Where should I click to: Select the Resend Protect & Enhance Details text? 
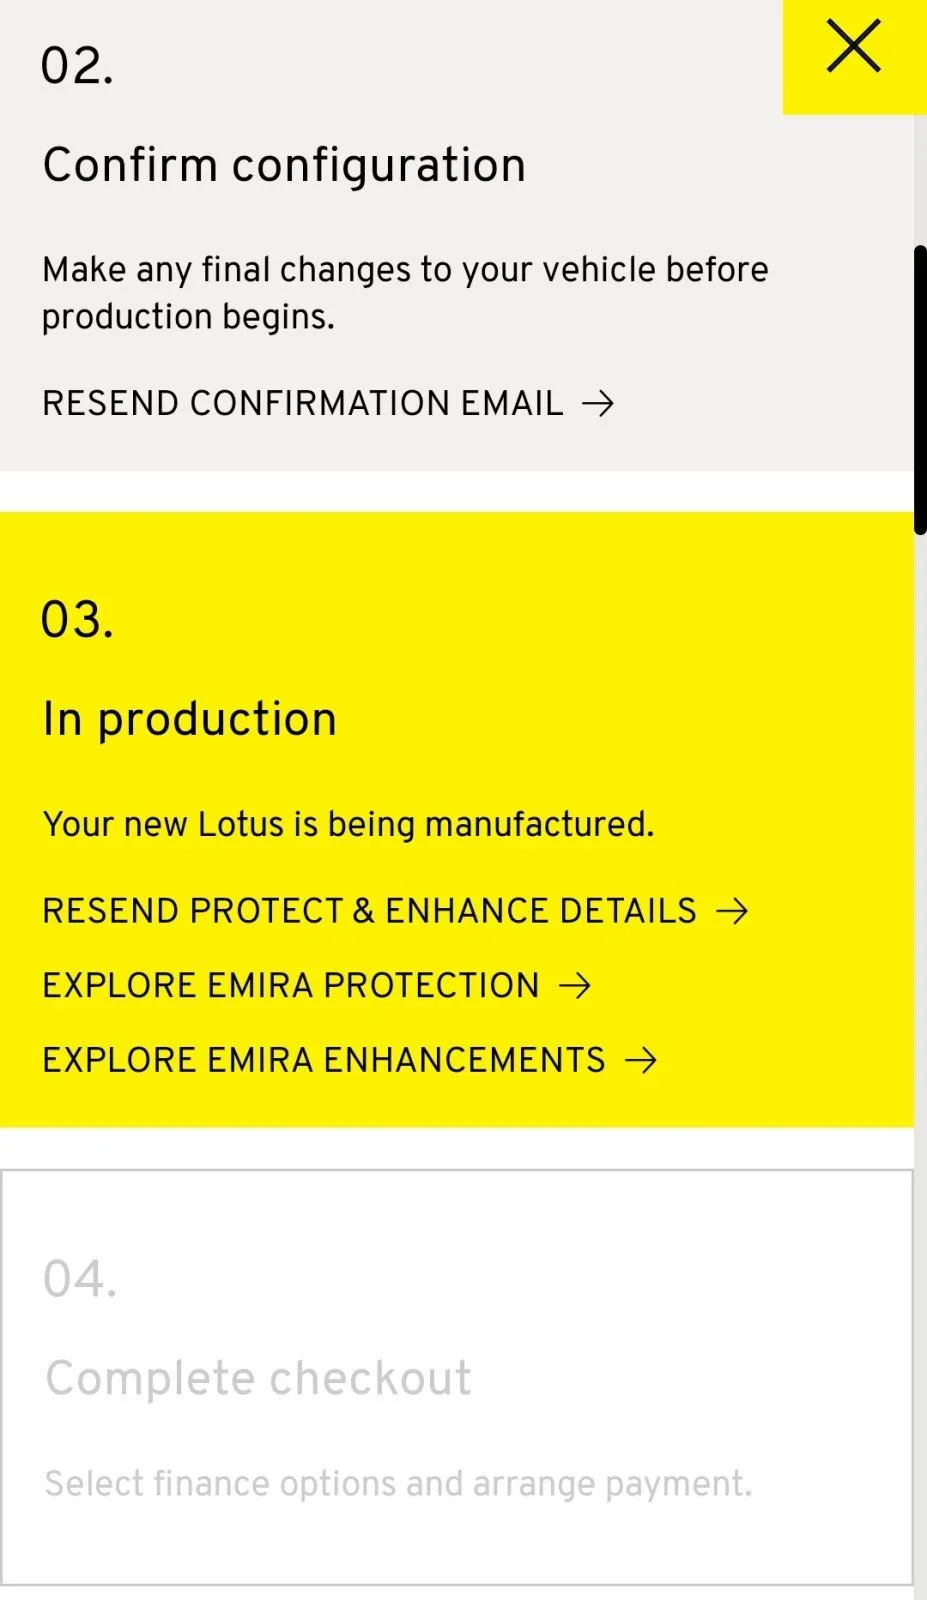[x=369, y=911]
